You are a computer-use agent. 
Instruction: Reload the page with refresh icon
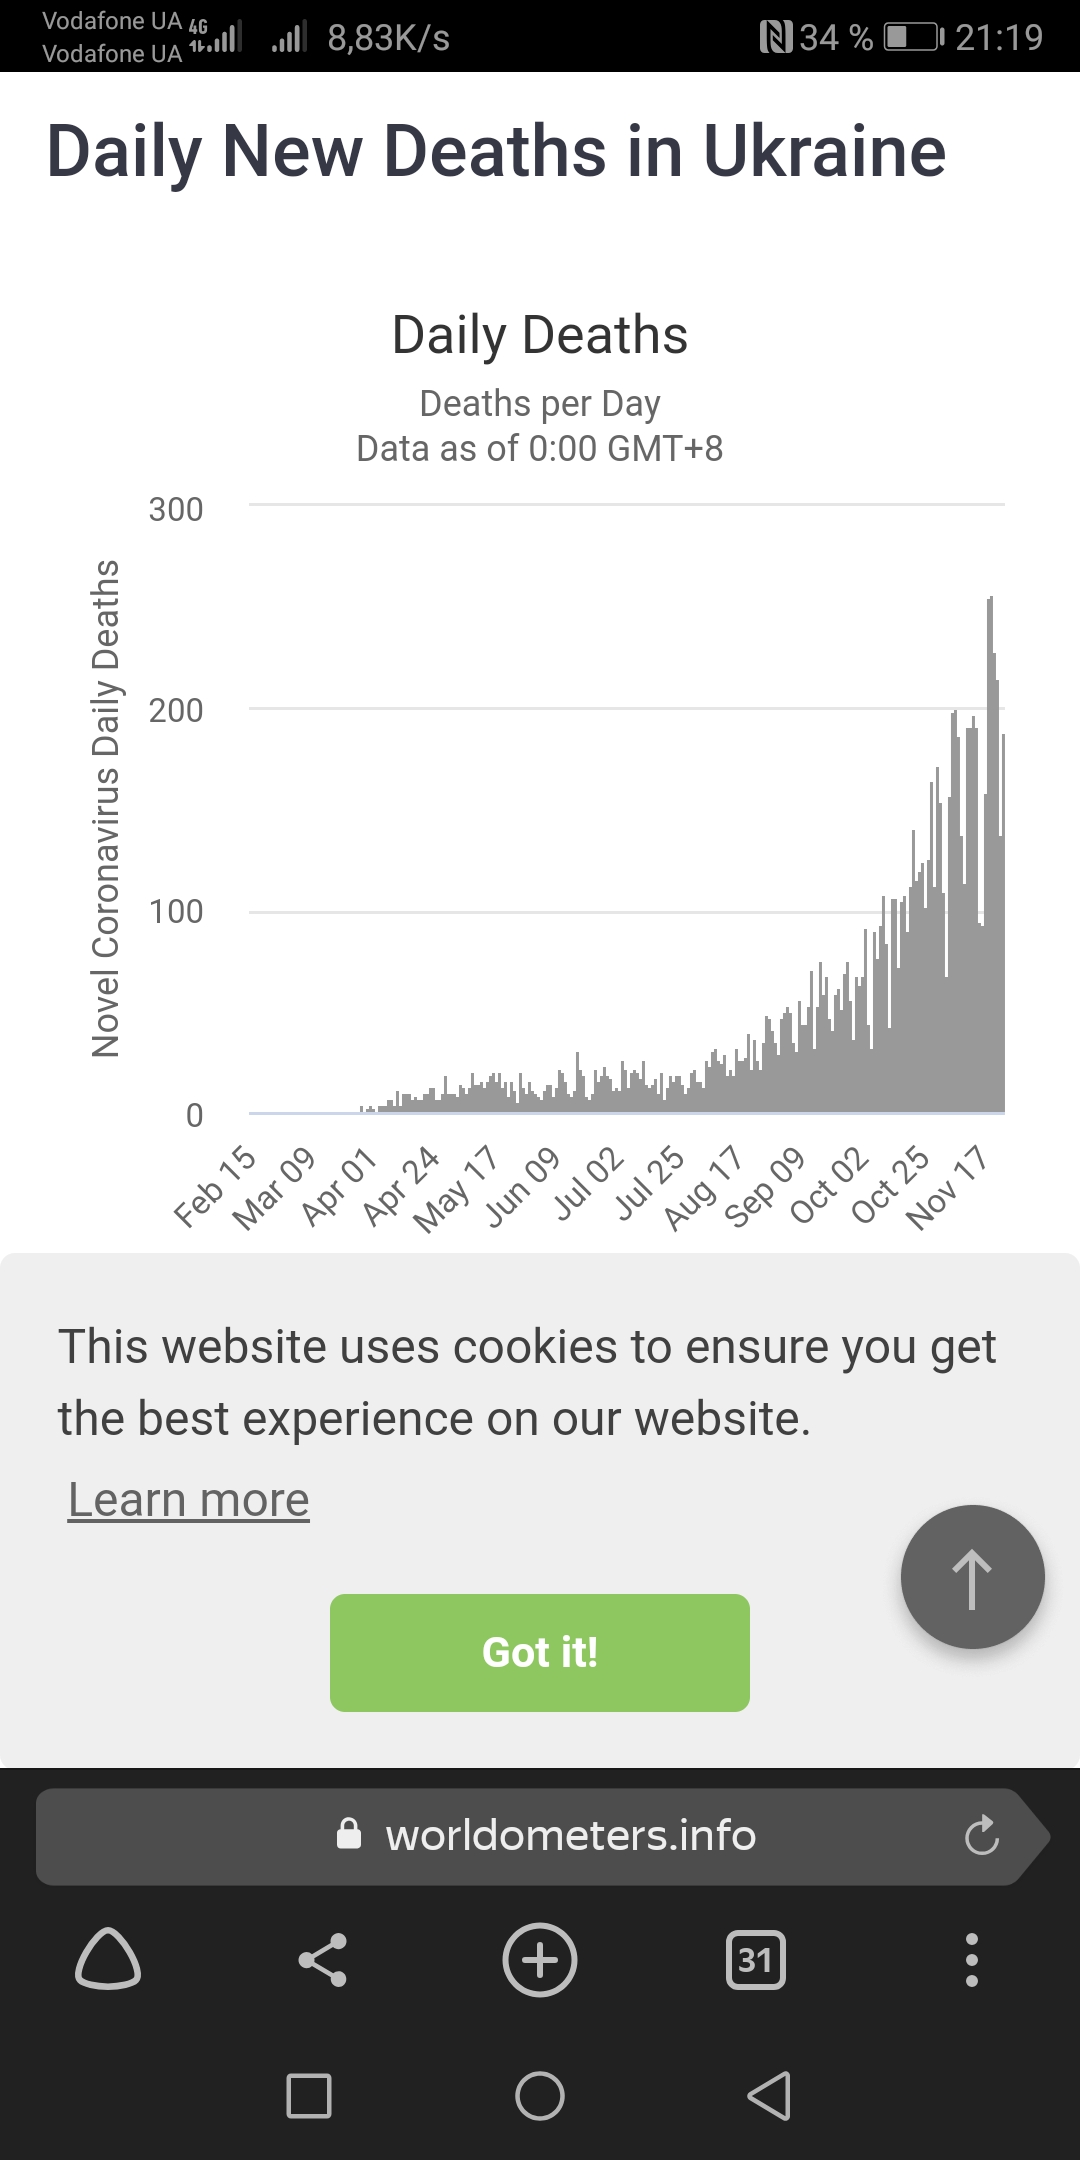click(x=981, y=1835)
